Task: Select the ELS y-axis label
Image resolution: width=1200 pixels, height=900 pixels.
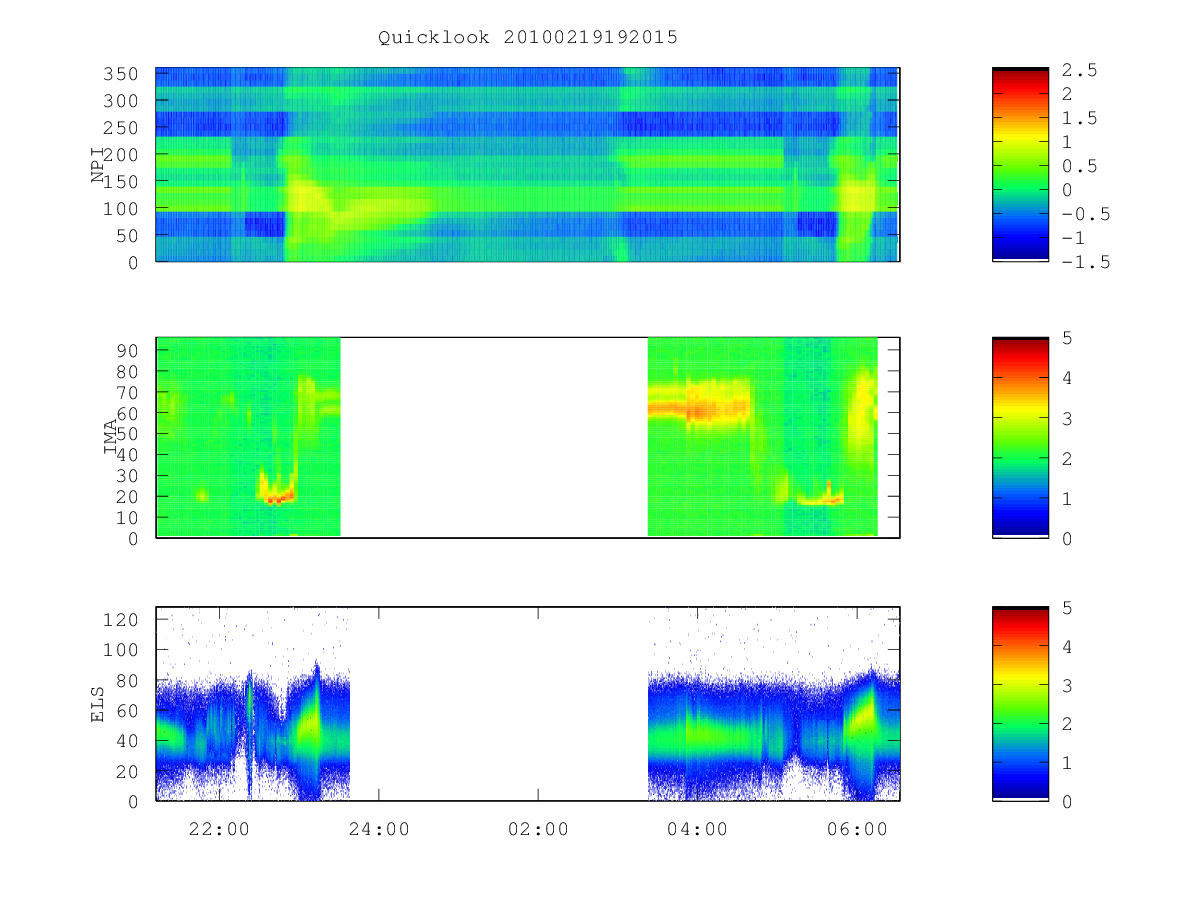Action: pyautogui.click(x=98, y=704)
